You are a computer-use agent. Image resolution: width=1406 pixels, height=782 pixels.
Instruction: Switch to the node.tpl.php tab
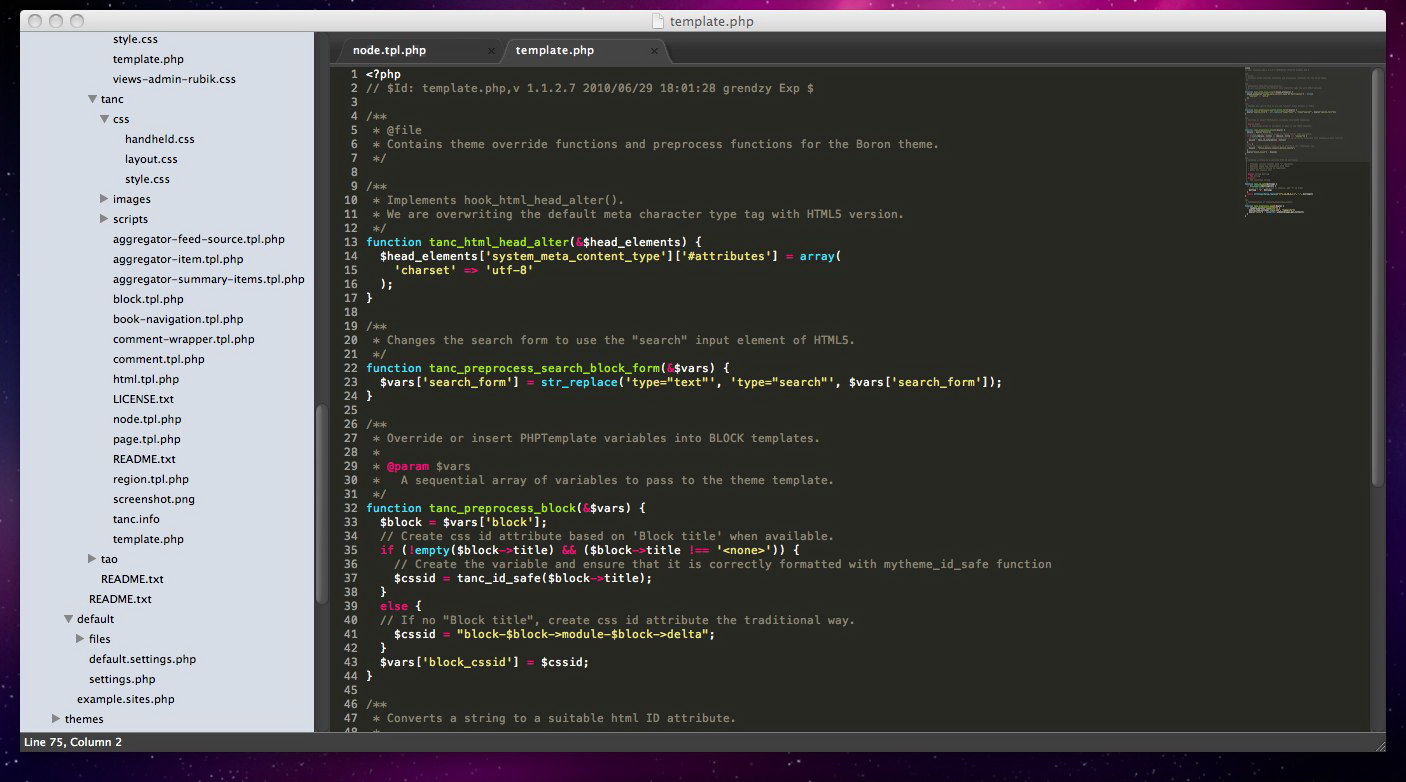click(x=389, y=50)
